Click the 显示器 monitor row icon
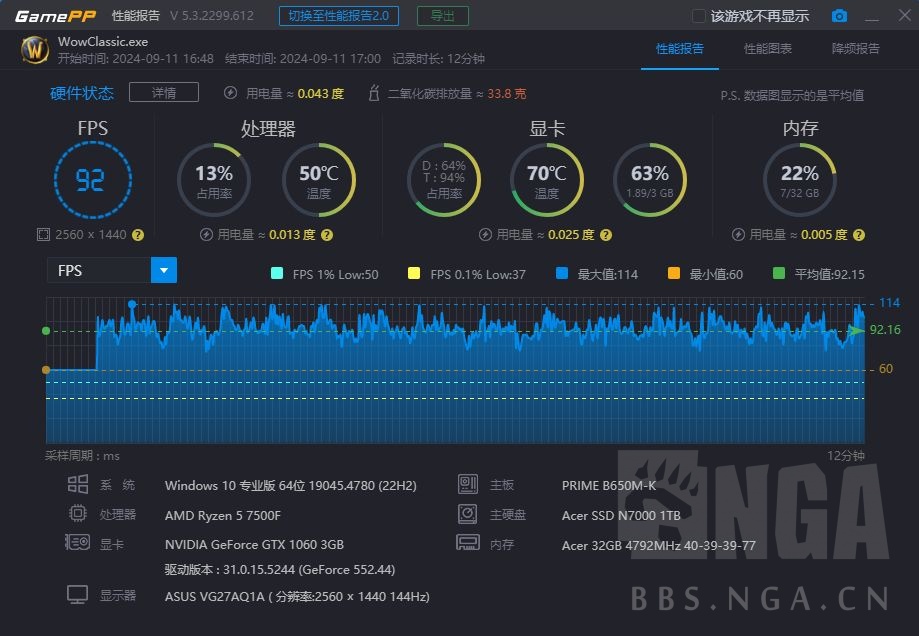This screenshot has height=636, width=919. coord(78,595)
